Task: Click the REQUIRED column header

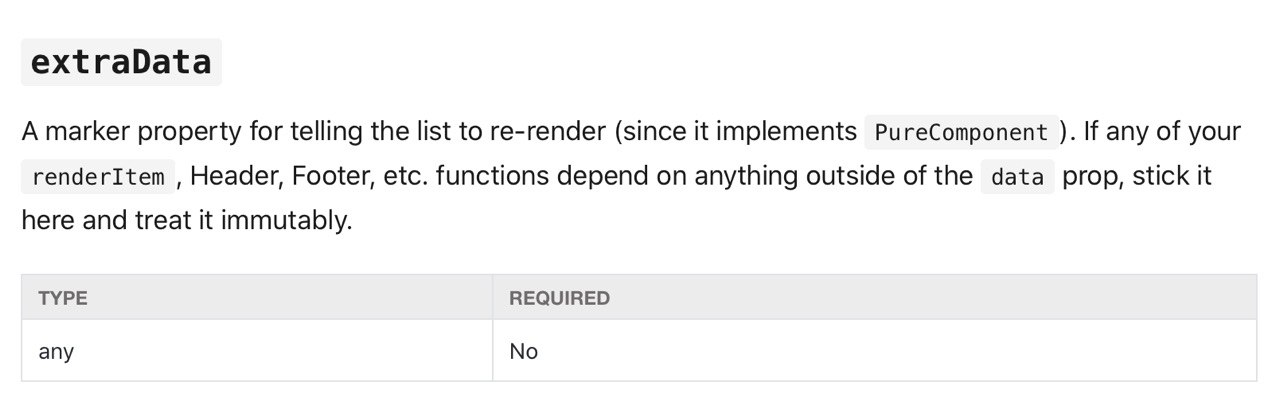Action: (559, 298)
